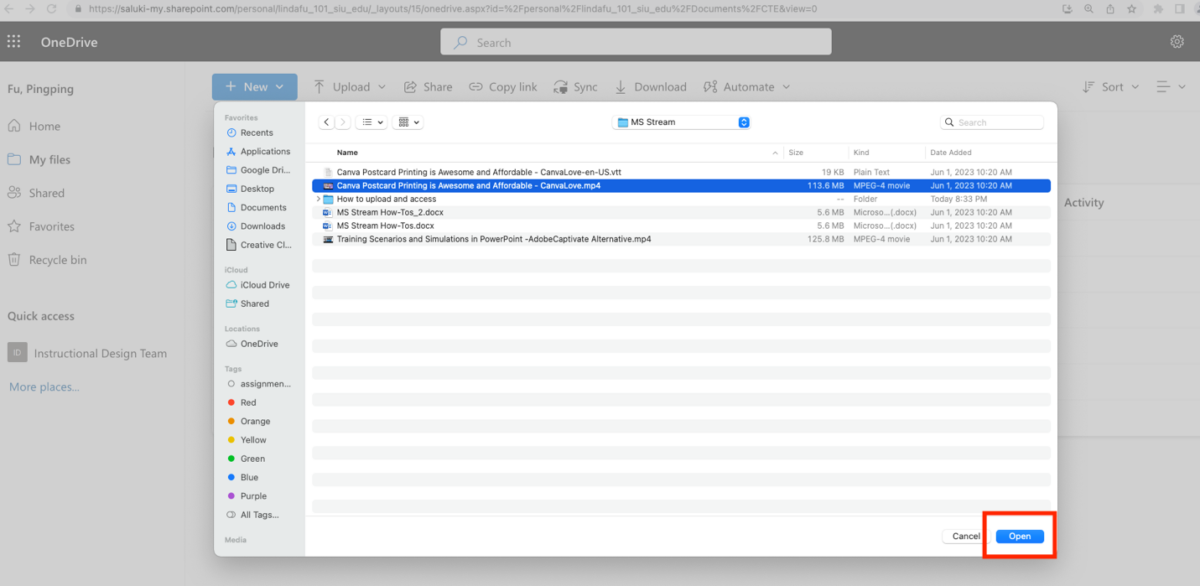The height and width of the screenshot is (586, 1200).
Task: Select the MS Stream How-Tos_2.docx file
Action: pos(681,213)
